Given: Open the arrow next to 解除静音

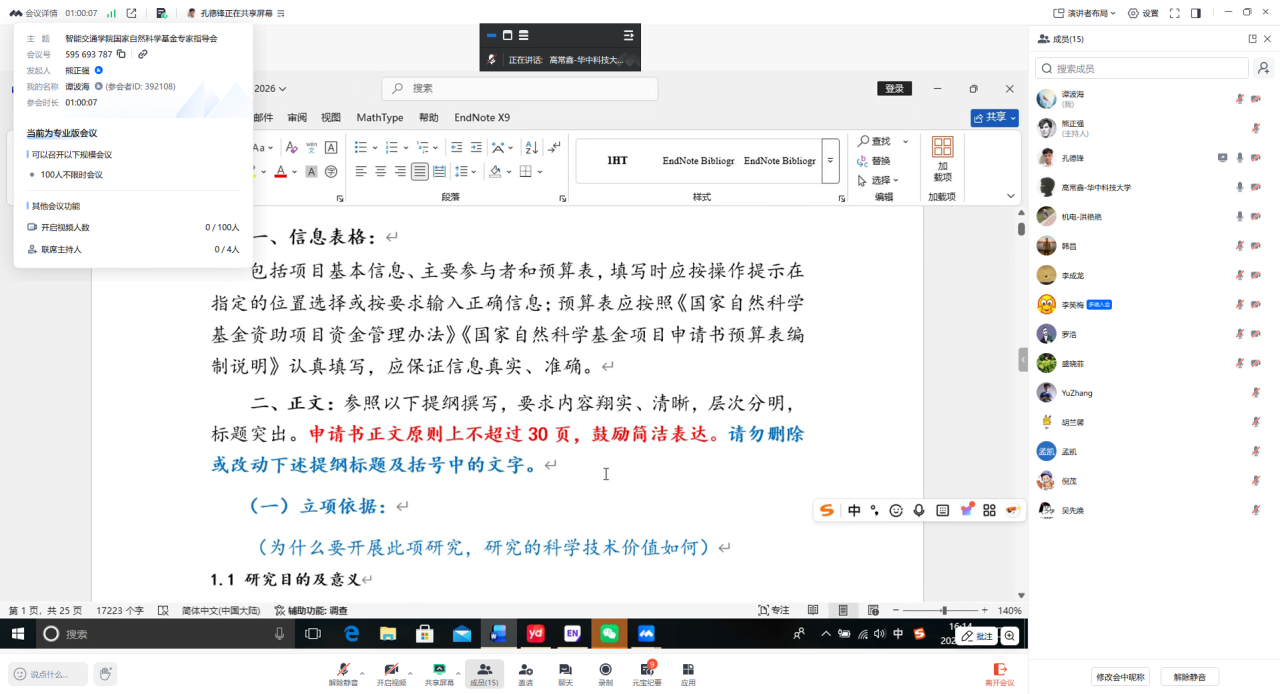Looking at the screenshot, I should coord(362,671).
